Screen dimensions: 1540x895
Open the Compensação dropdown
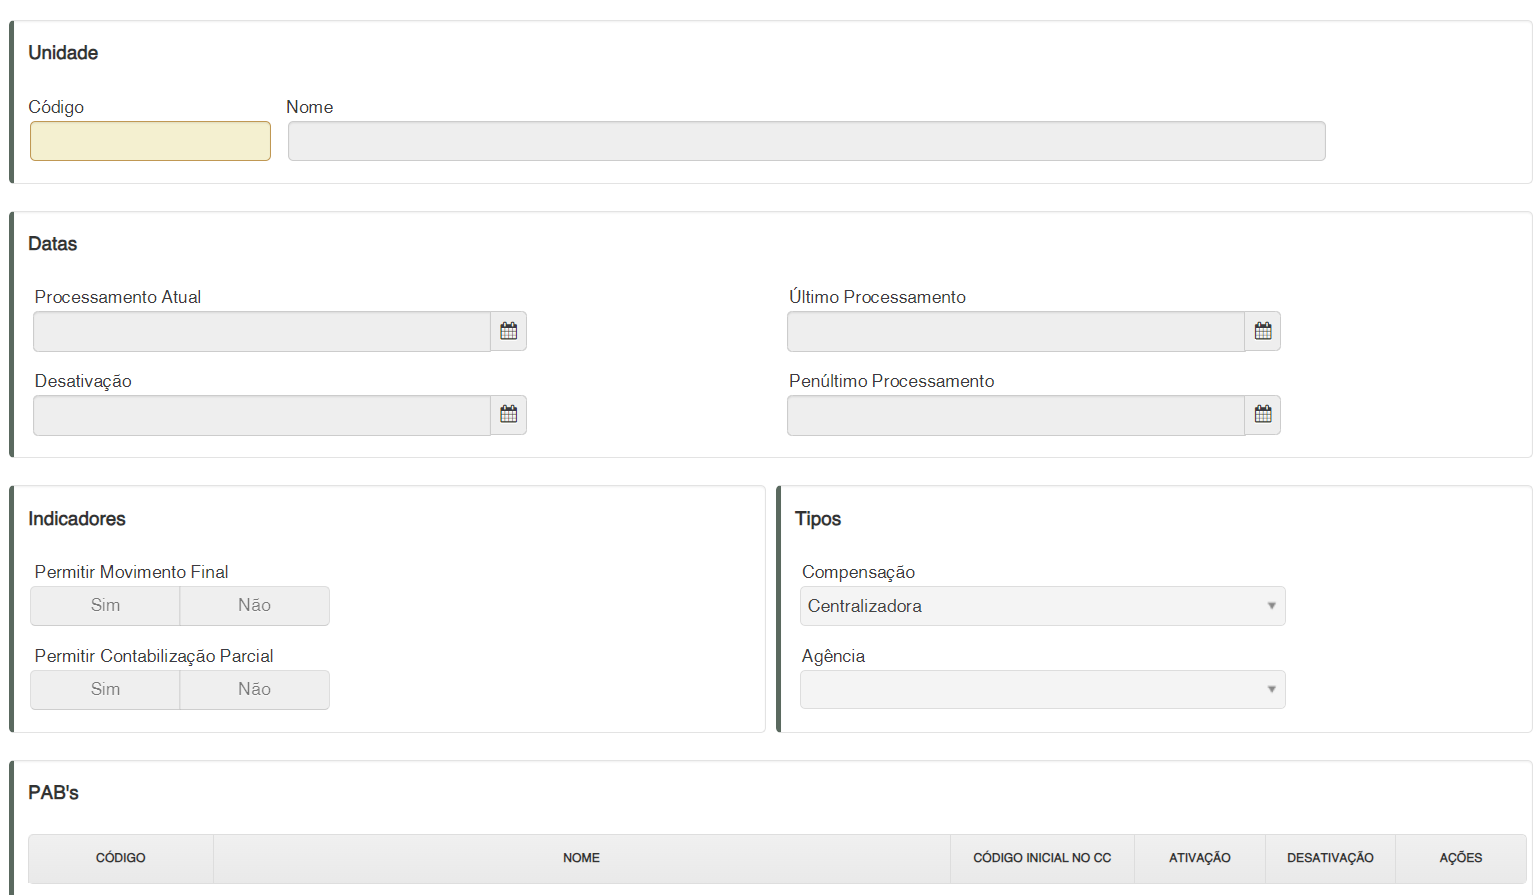point(1042,606)
